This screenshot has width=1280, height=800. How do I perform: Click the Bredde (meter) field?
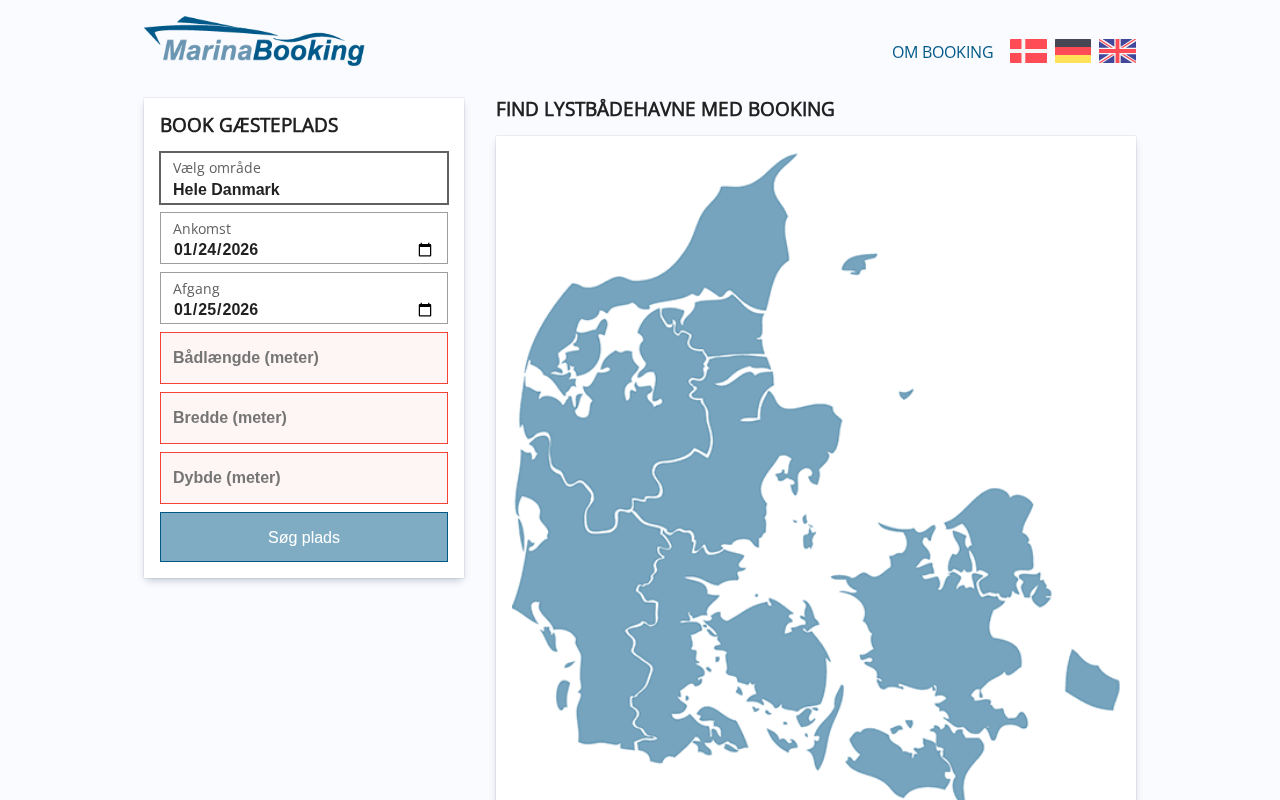click(x=304, y=418)
